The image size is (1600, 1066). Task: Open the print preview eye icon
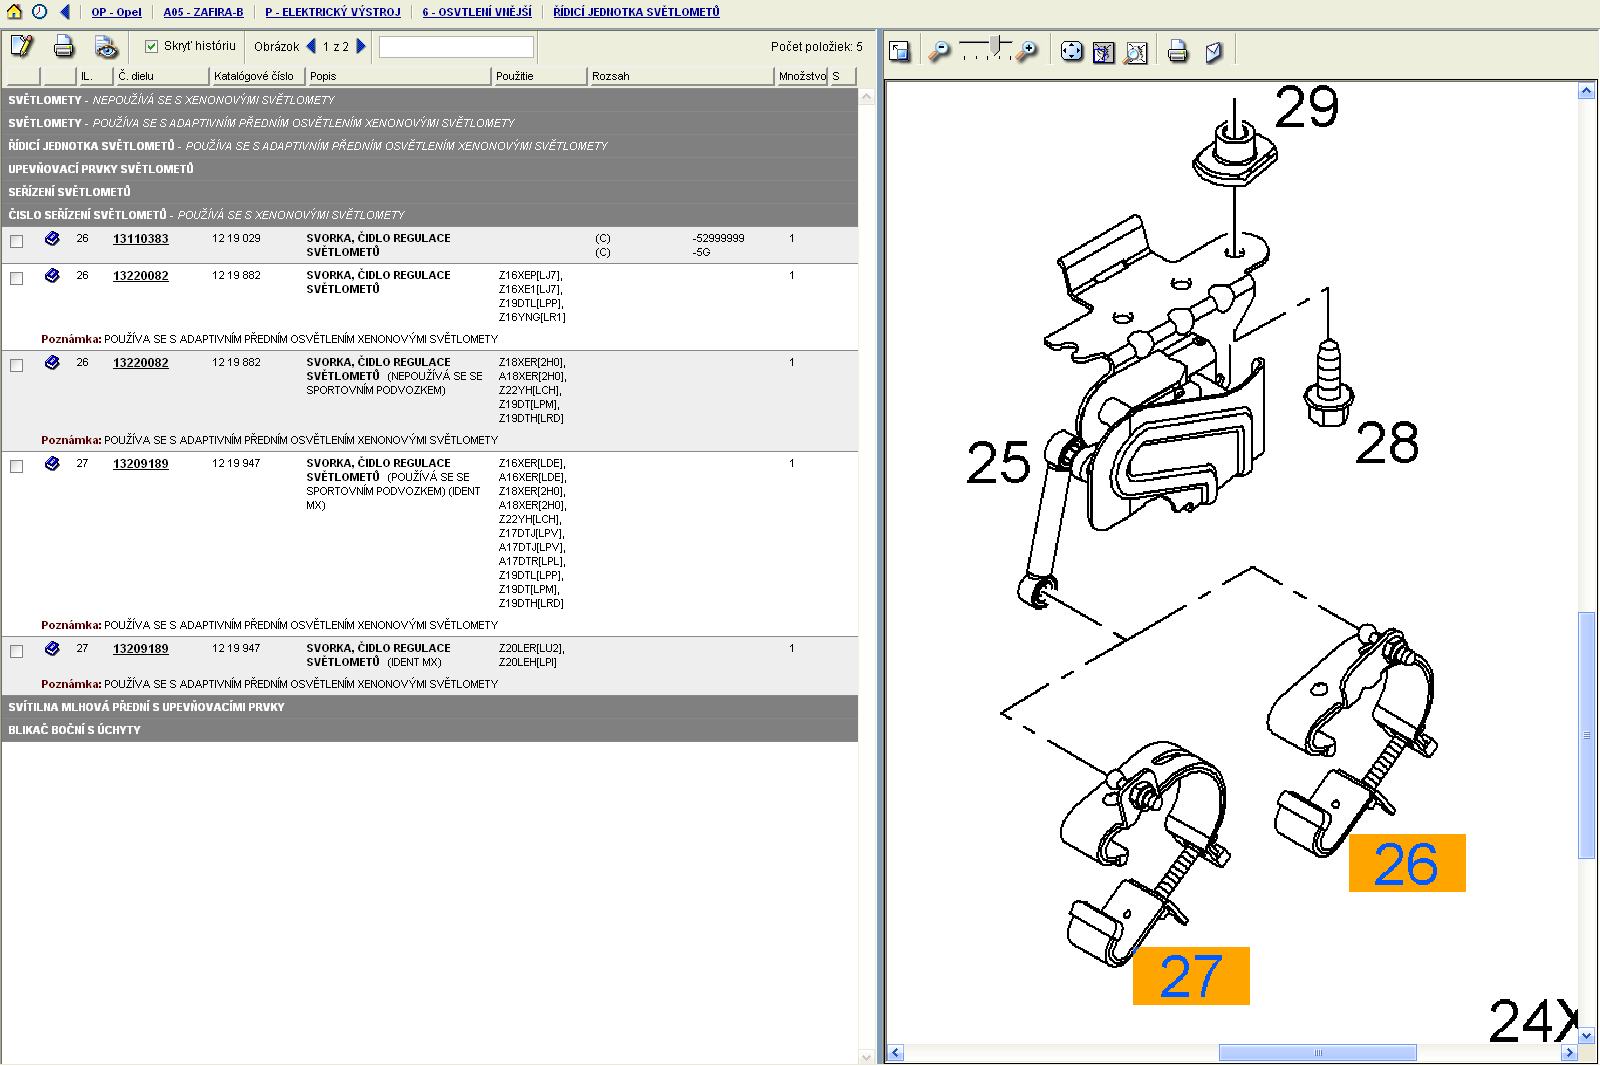click(x=106, y=47)
